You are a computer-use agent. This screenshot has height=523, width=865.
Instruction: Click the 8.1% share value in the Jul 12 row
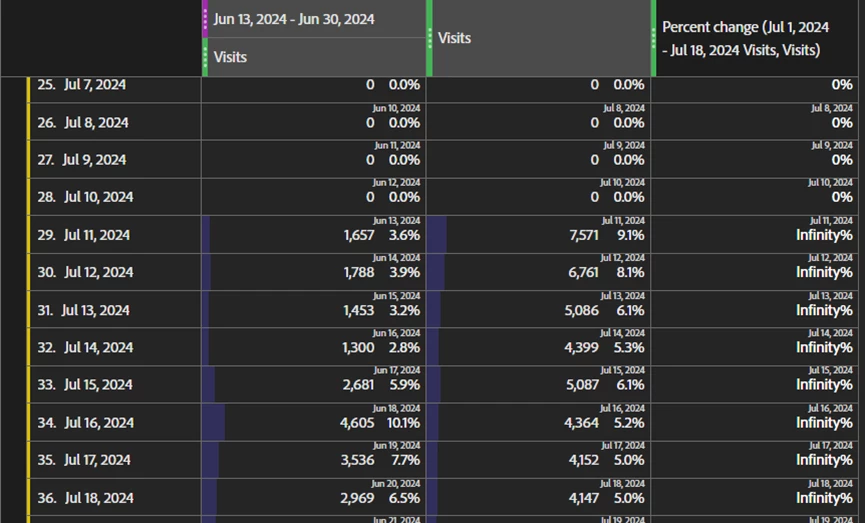[x=630, y=273]
